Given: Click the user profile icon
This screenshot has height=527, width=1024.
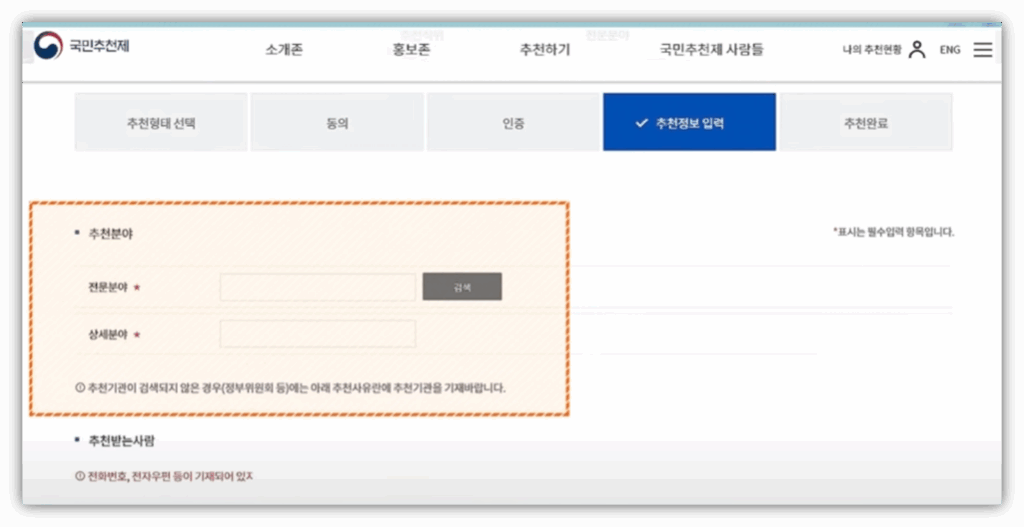Looking at the screenshot, I should tap(917, 50).
